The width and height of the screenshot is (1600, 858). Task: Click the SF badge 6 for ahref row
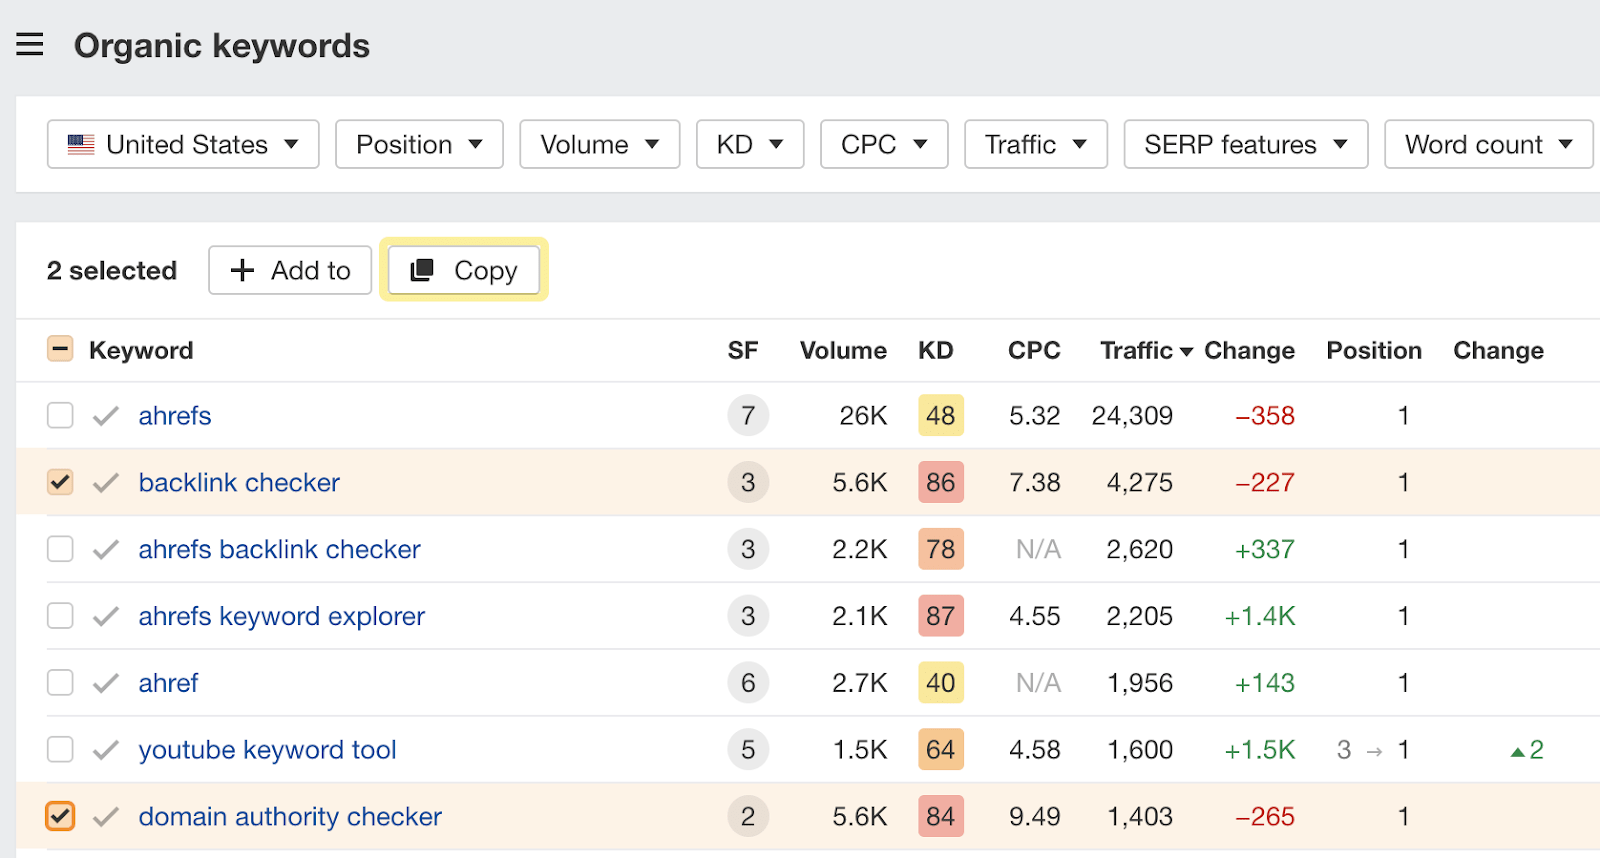(x=747, y=683)
